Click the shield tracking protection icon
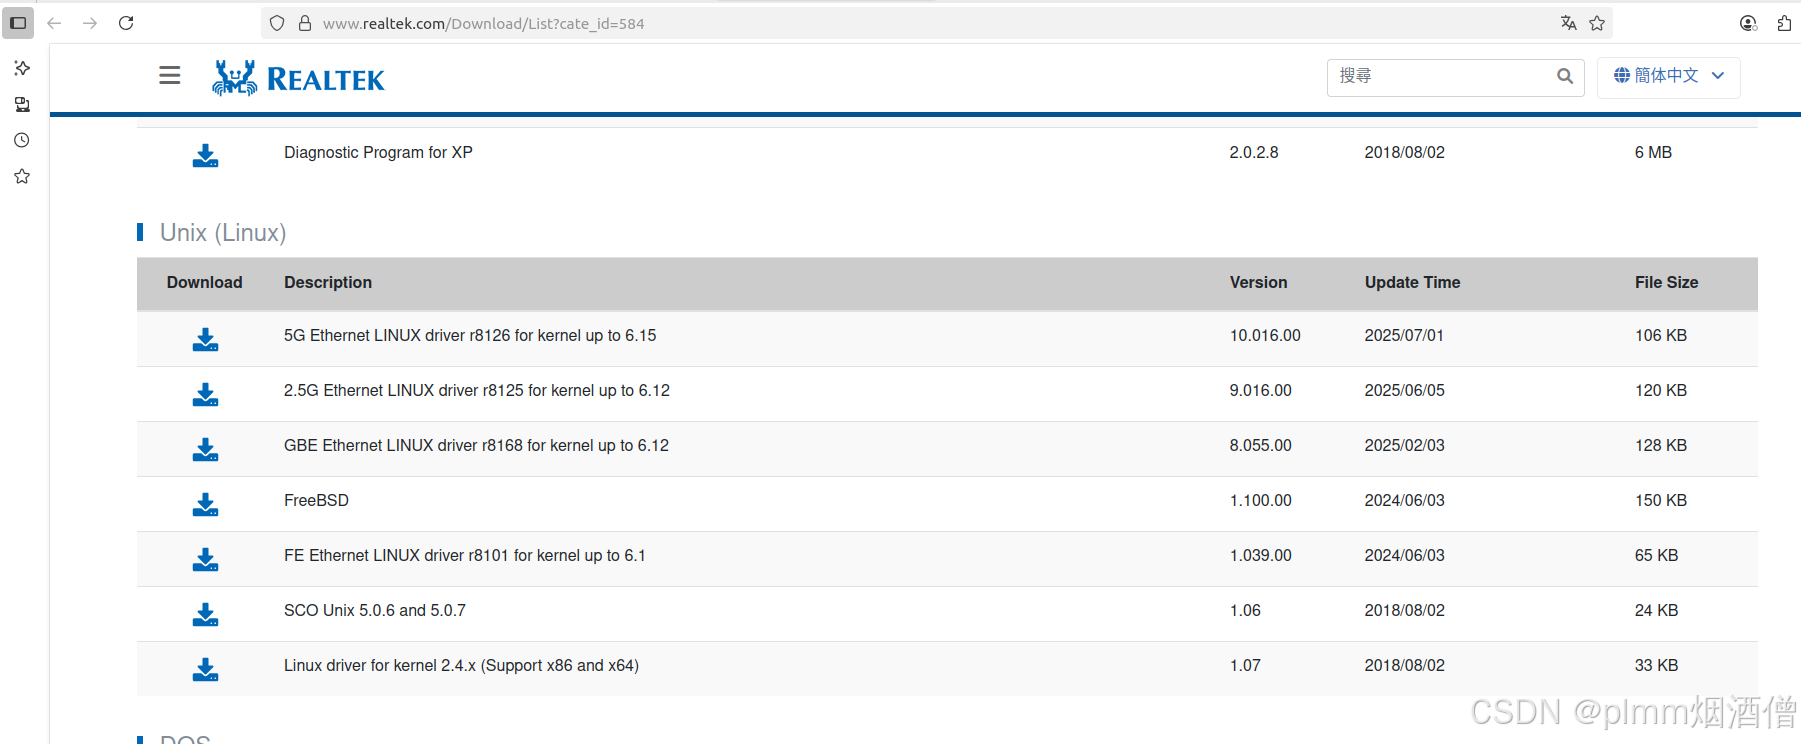This screenshot has width=1801, height=744. (277, 23)
